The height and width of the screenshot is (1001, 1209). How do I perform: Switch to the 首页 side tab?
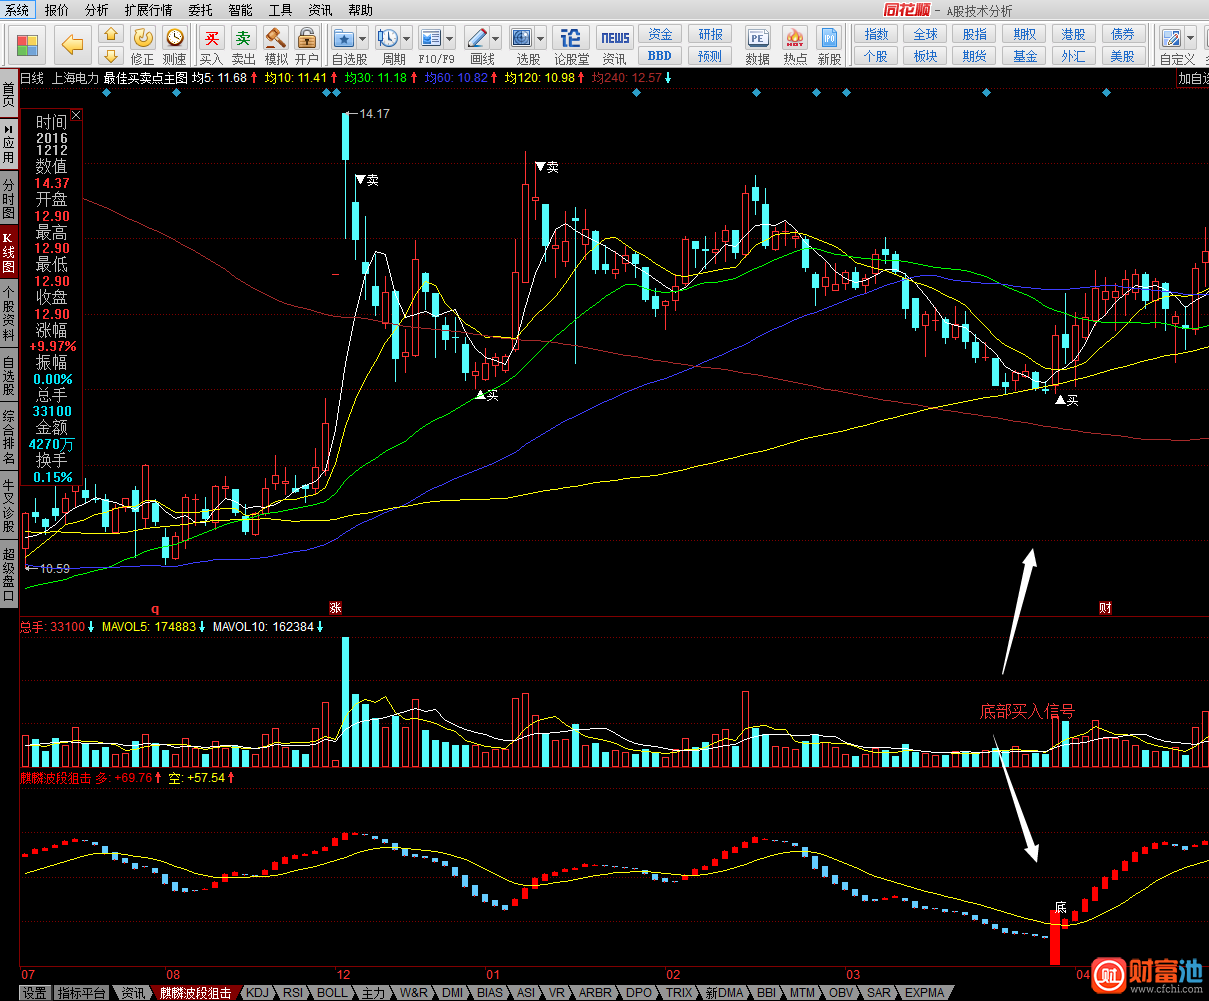[x=9, y=95]
